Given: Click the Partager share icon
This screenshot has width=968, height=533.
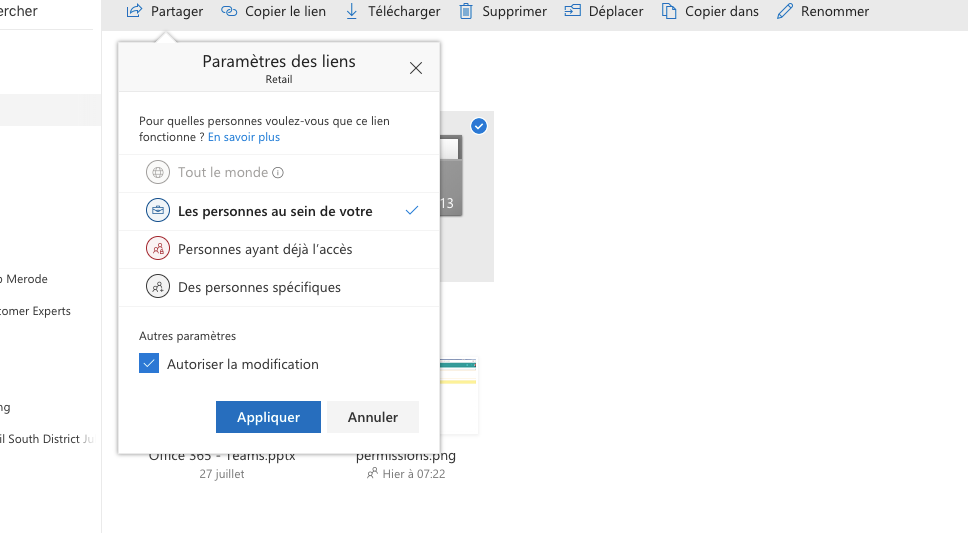Looking at the screenshot, I should click(x=135, y=11).
